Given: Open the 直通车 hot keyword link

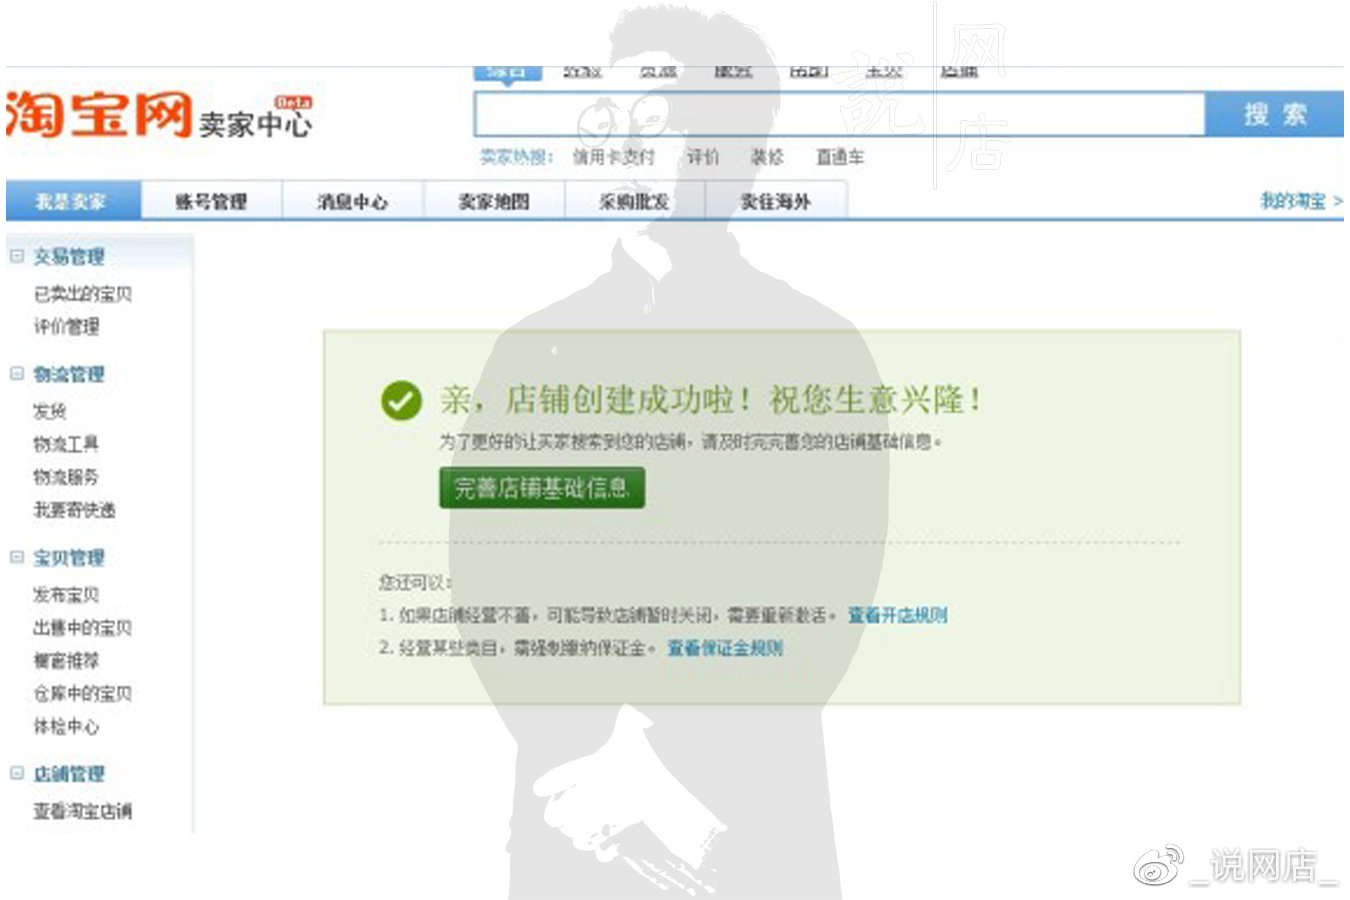Looking at the screenshot, I should [x=840, y=157].
